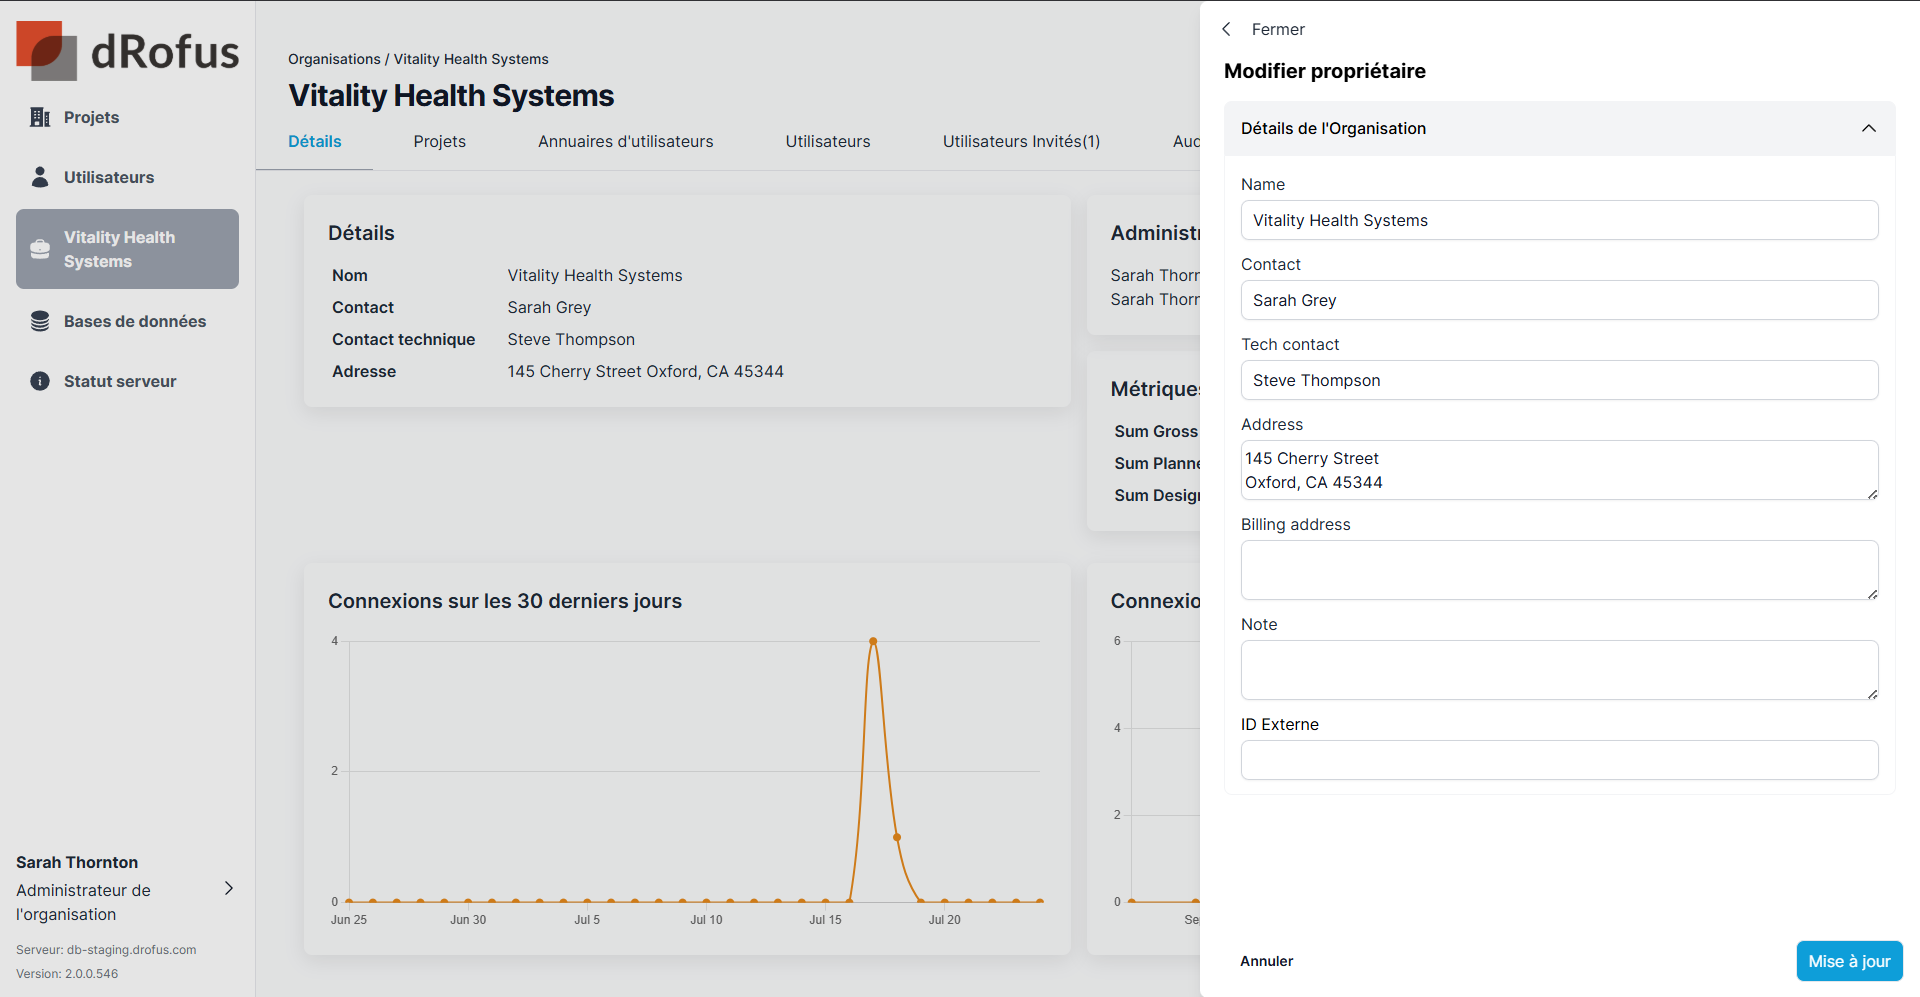This screenshot has height=997, width=1920.
Task: Click into the ID Externe field
Action: 1558,760
